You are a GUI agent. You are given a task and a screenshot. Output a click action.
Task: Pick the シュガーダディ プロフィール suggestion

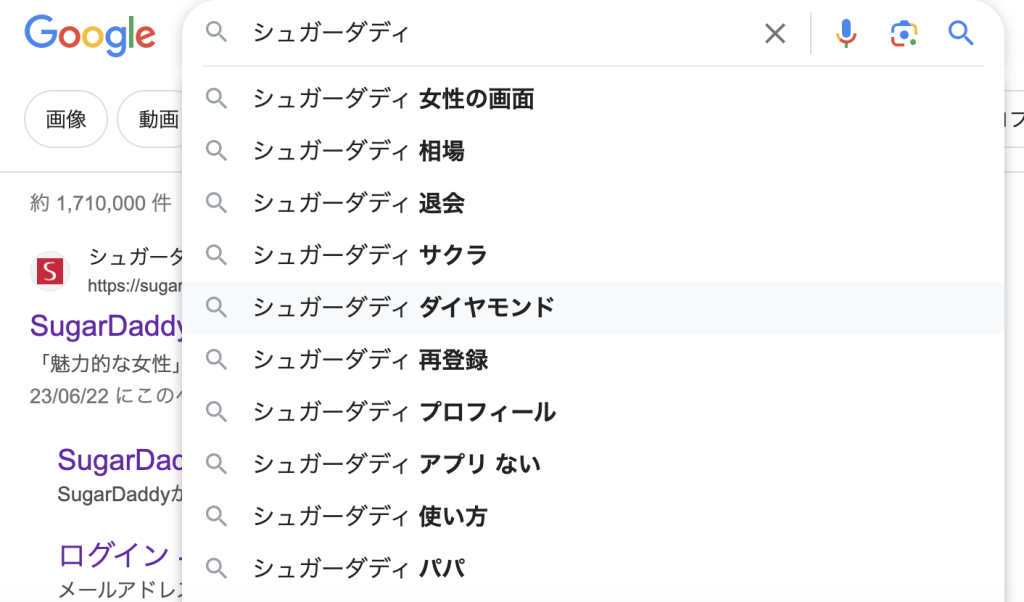coord(403,412)
